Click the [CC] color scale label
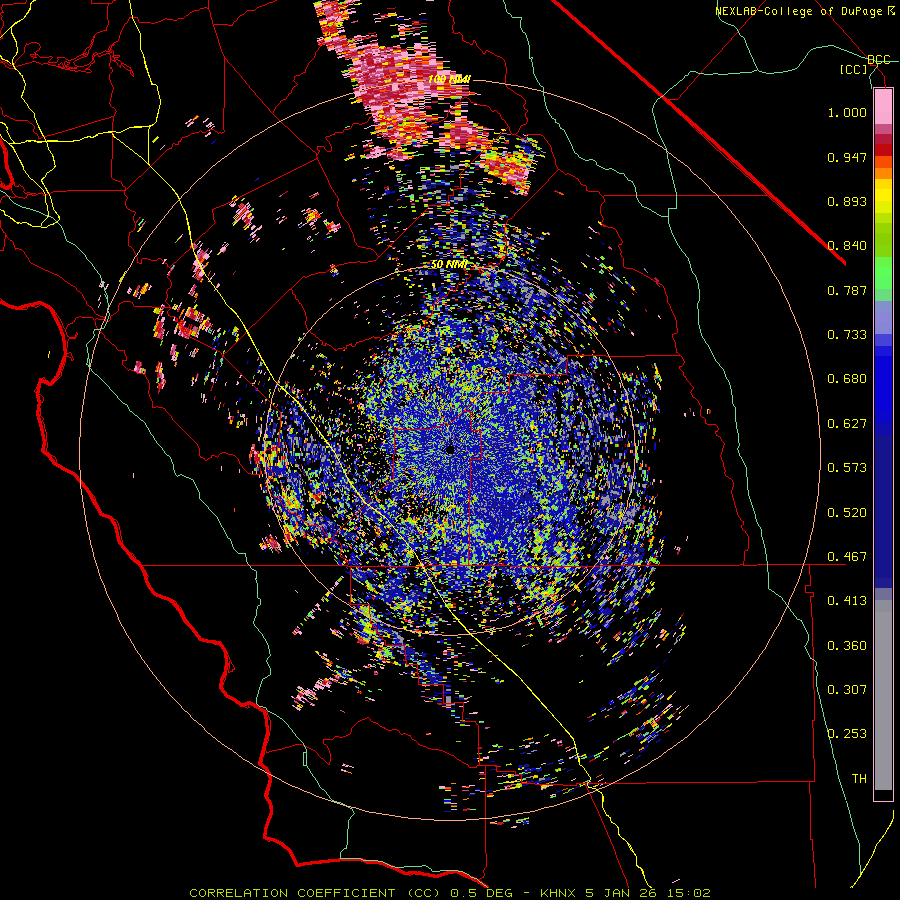The height and width of the screenshot is (900, 900). click(854, 69)
